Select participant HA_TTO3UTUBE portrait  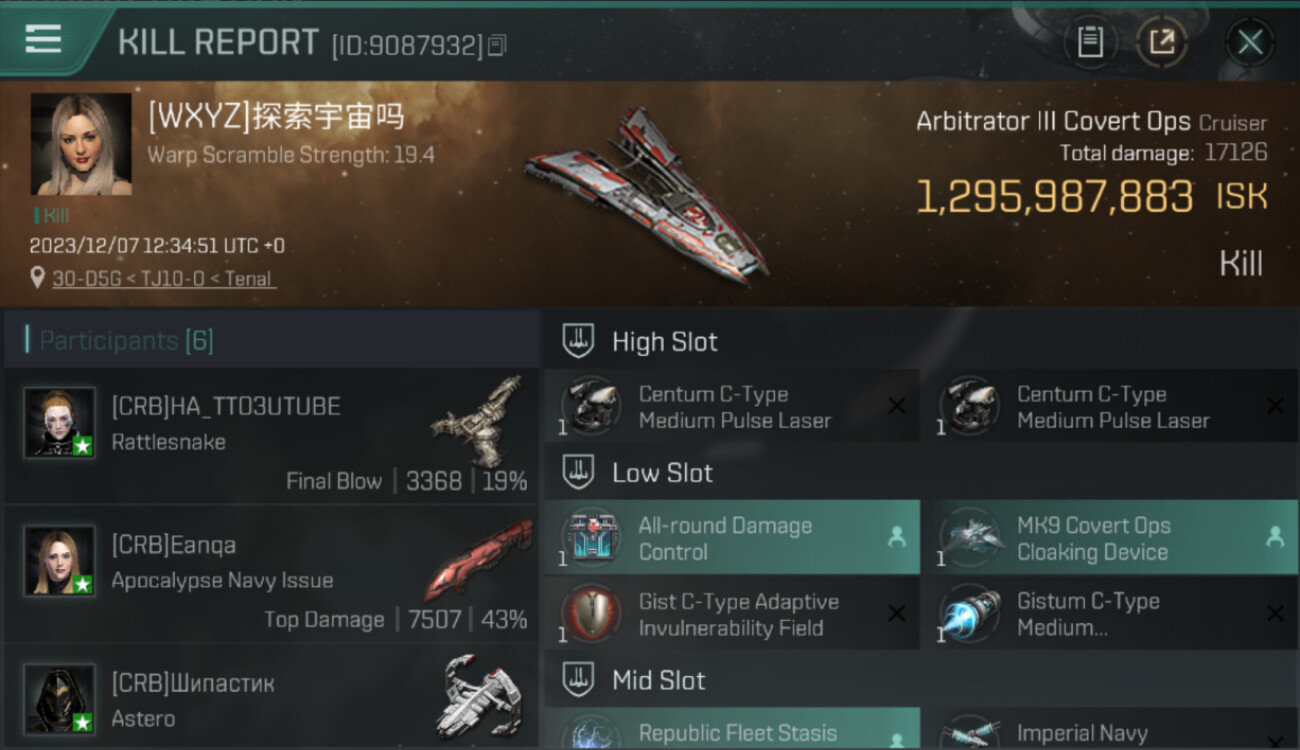click(x=60, y=422)
